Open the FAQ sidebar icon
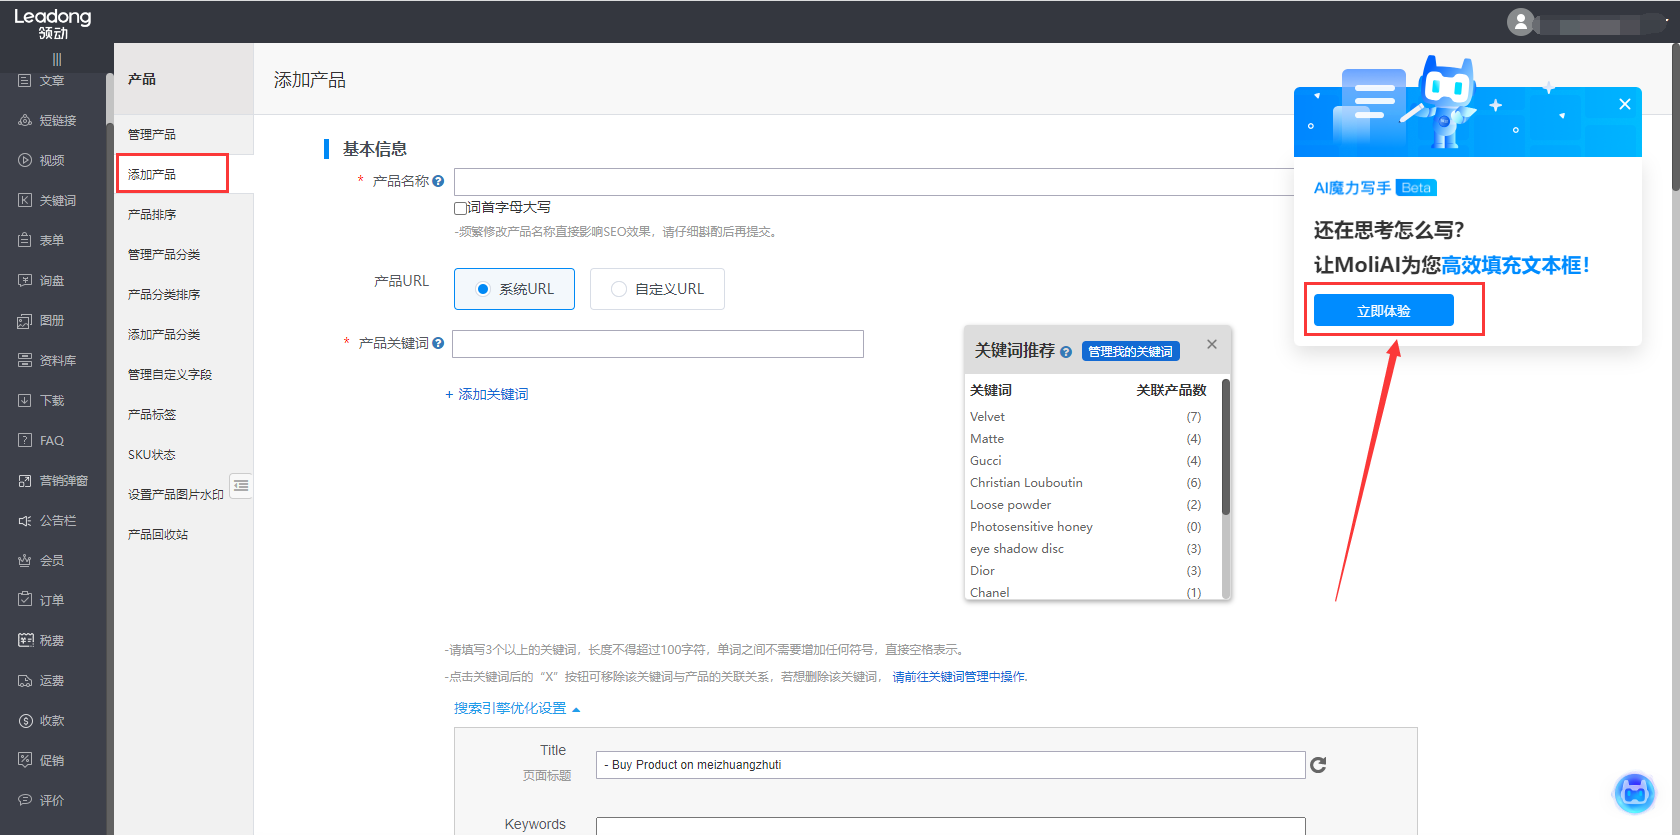Viewport: 1680px width, 835px height. click(x=25, y=440)
